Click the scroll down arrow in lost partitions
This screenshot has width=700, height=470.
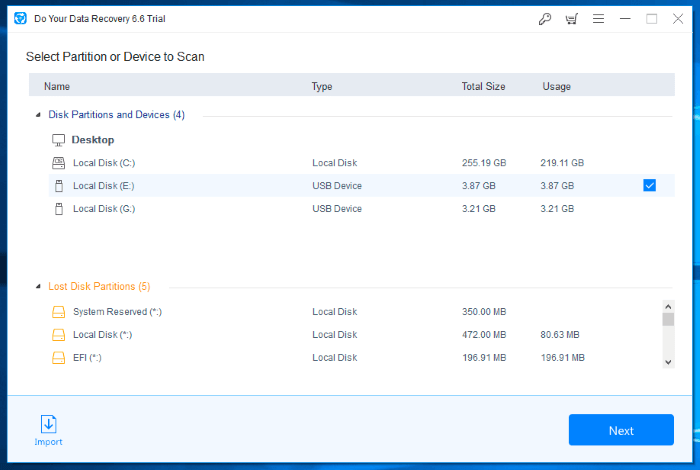click(x=668, y=362)
